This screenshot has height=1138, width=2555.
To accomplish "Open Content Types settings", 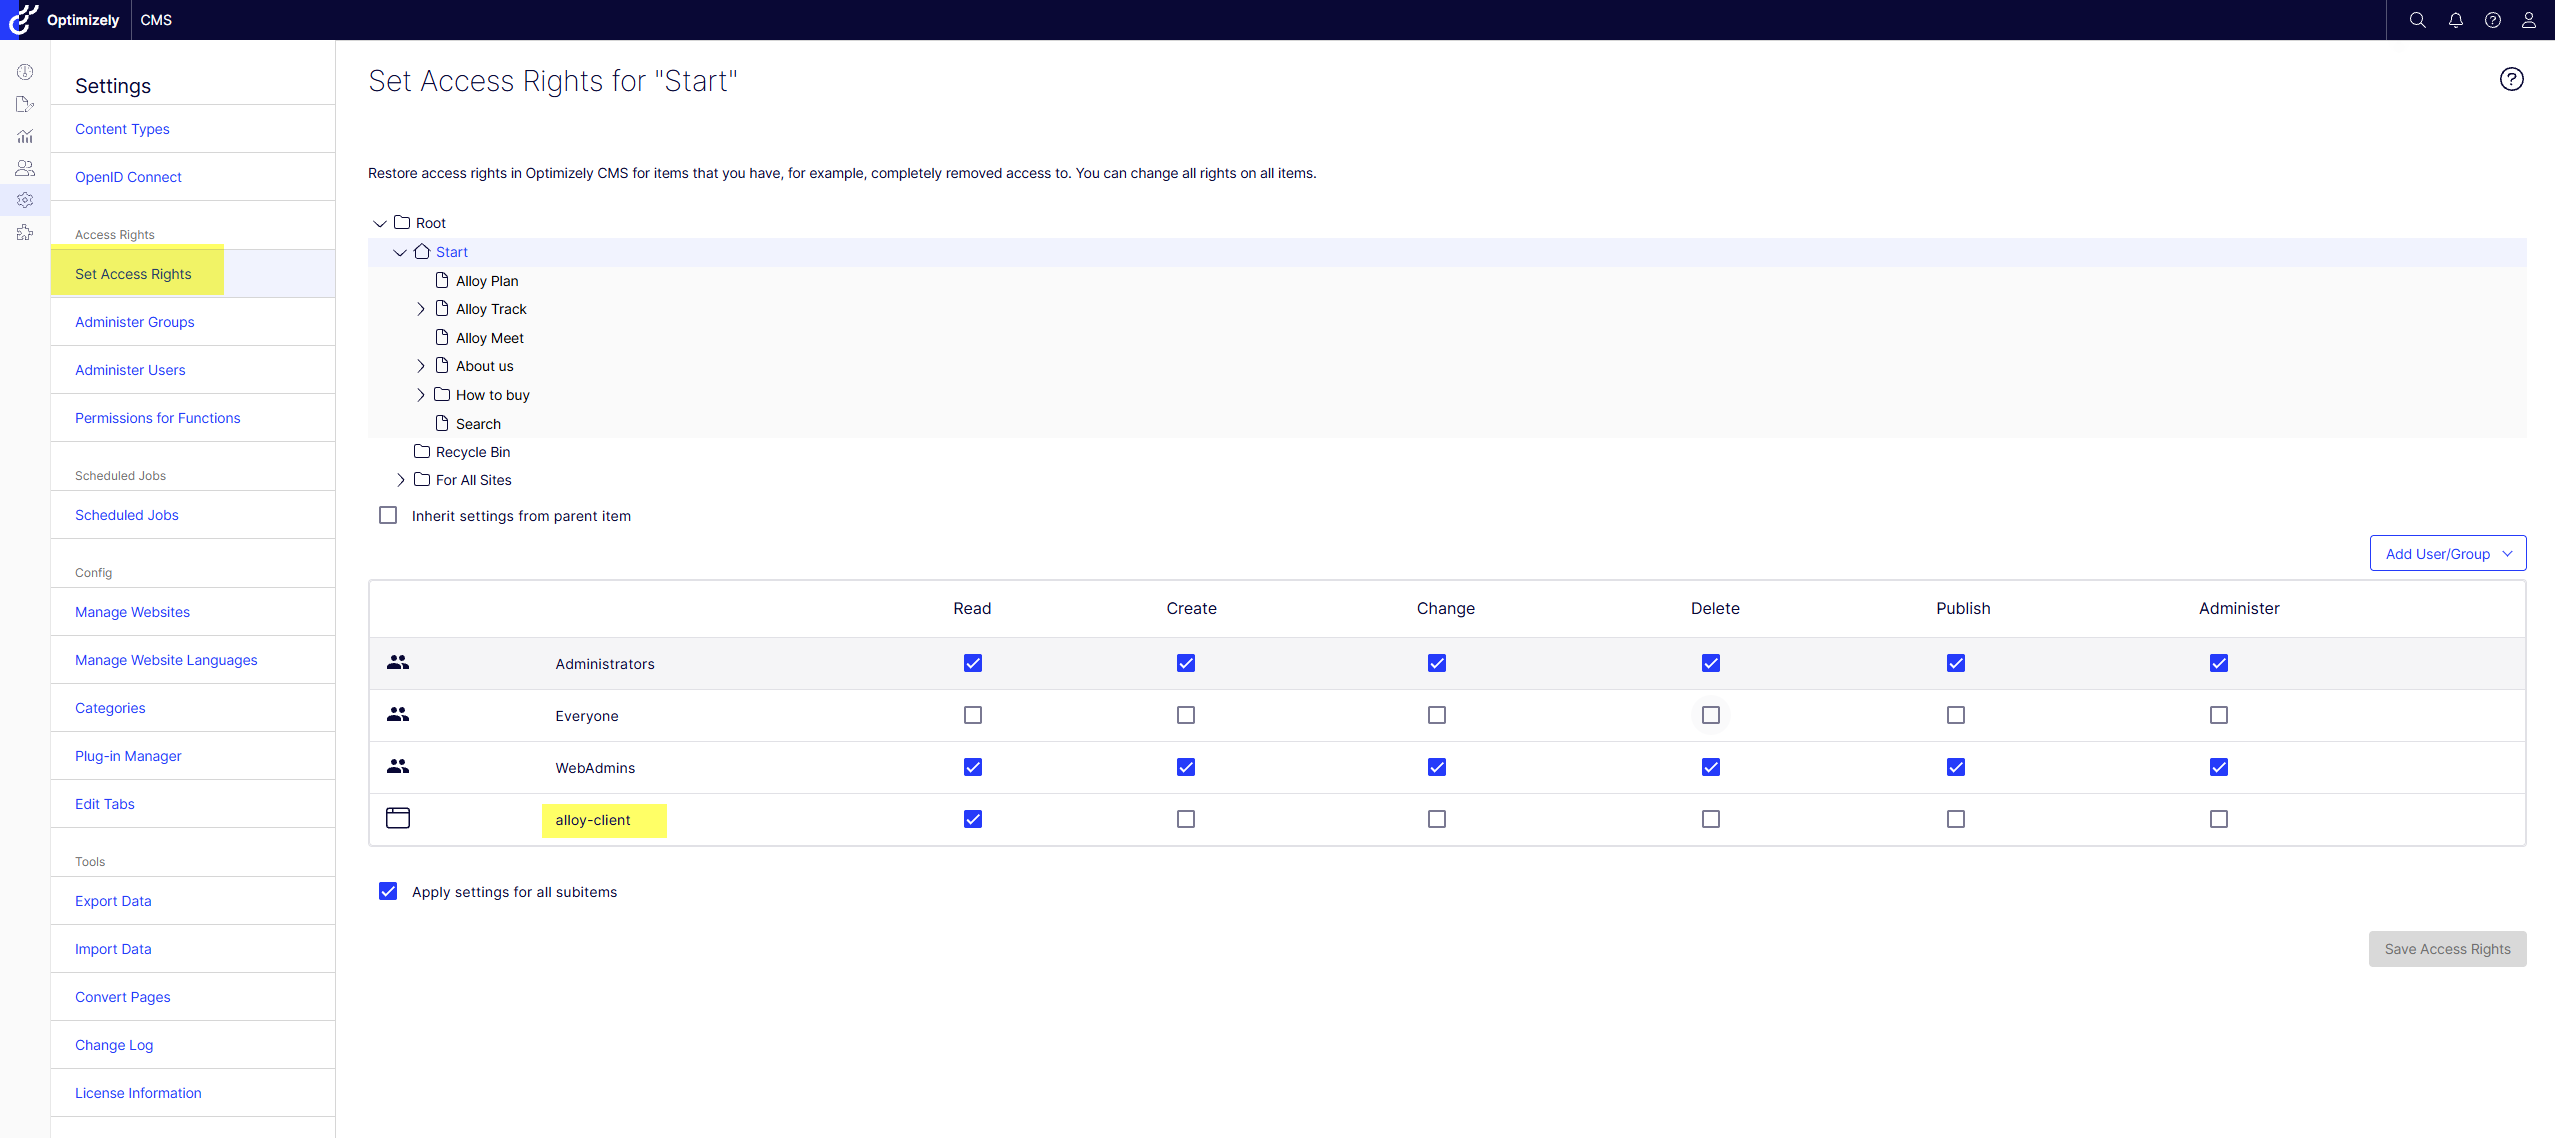I will (122, 129).
